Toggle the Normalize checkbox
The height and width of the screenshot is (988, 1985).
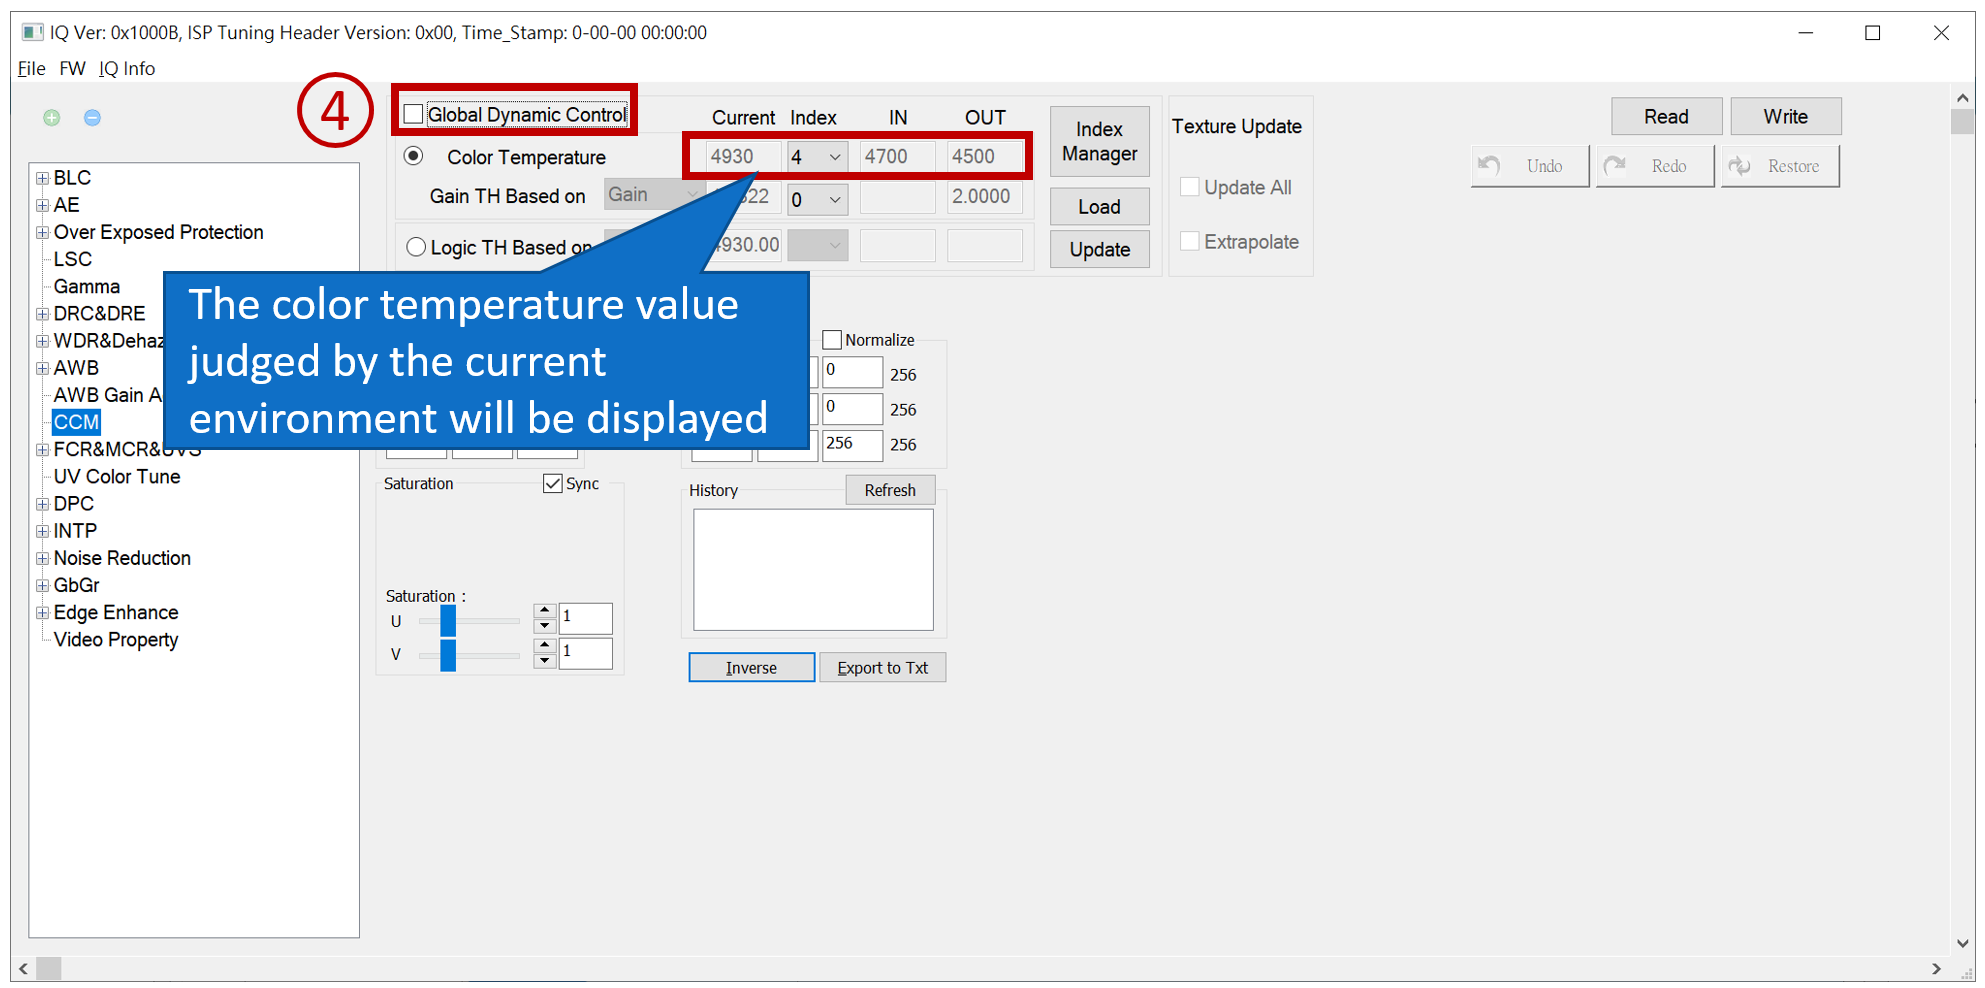[831, 340]
